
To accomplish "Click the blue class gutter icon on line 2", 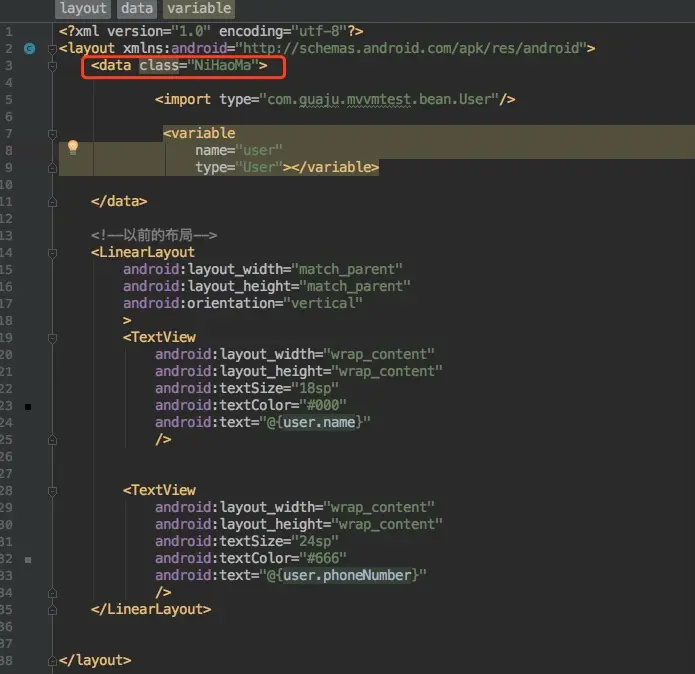I will [x=30, y=48].
